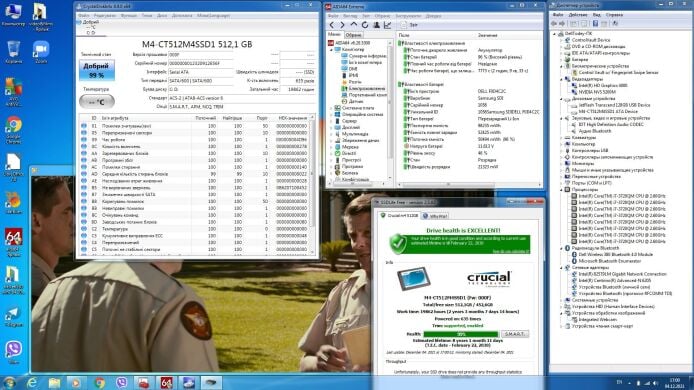694x390 pixels.
Task: Open CrystalDiskInfo Language menu
Action: click(x=213, y=15)
